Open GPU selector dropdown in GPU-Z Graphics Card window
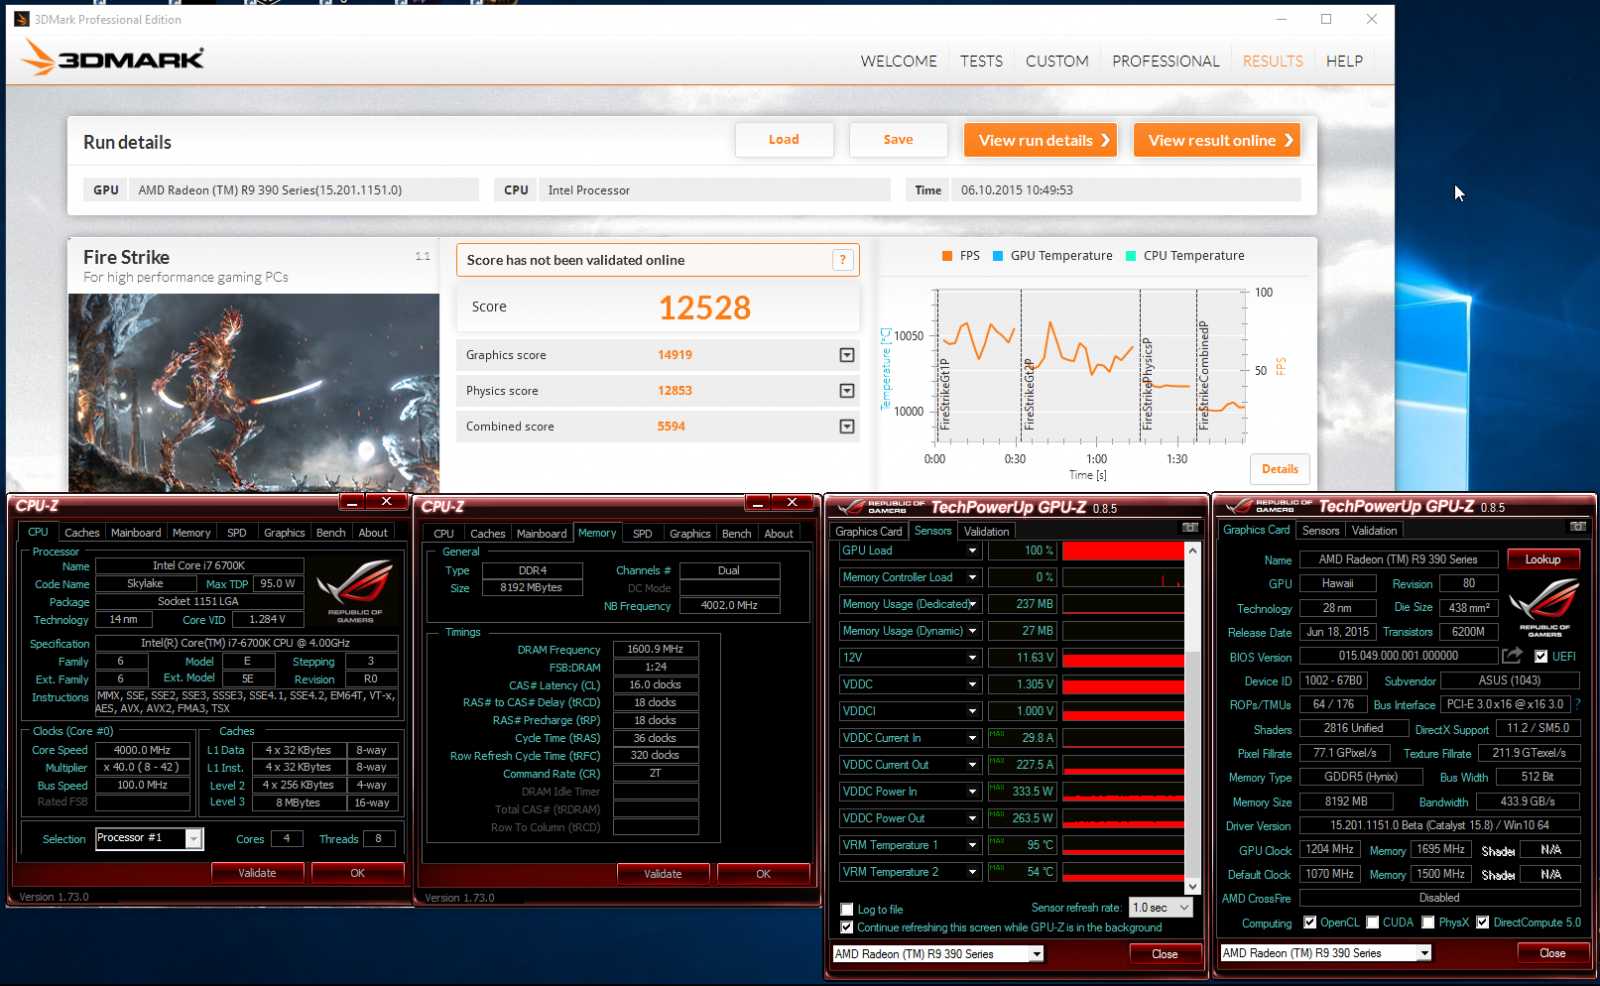 1424,953
